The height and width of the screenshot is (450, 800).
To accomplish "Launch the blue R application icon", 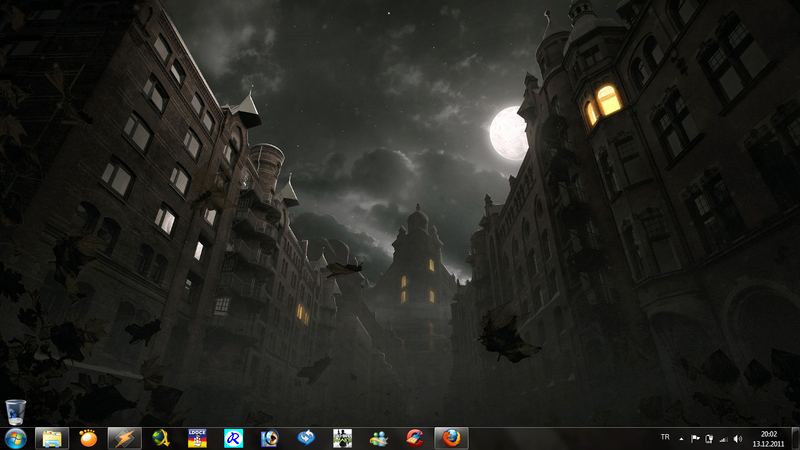I will pyautogui.click(x=233, y=438).
